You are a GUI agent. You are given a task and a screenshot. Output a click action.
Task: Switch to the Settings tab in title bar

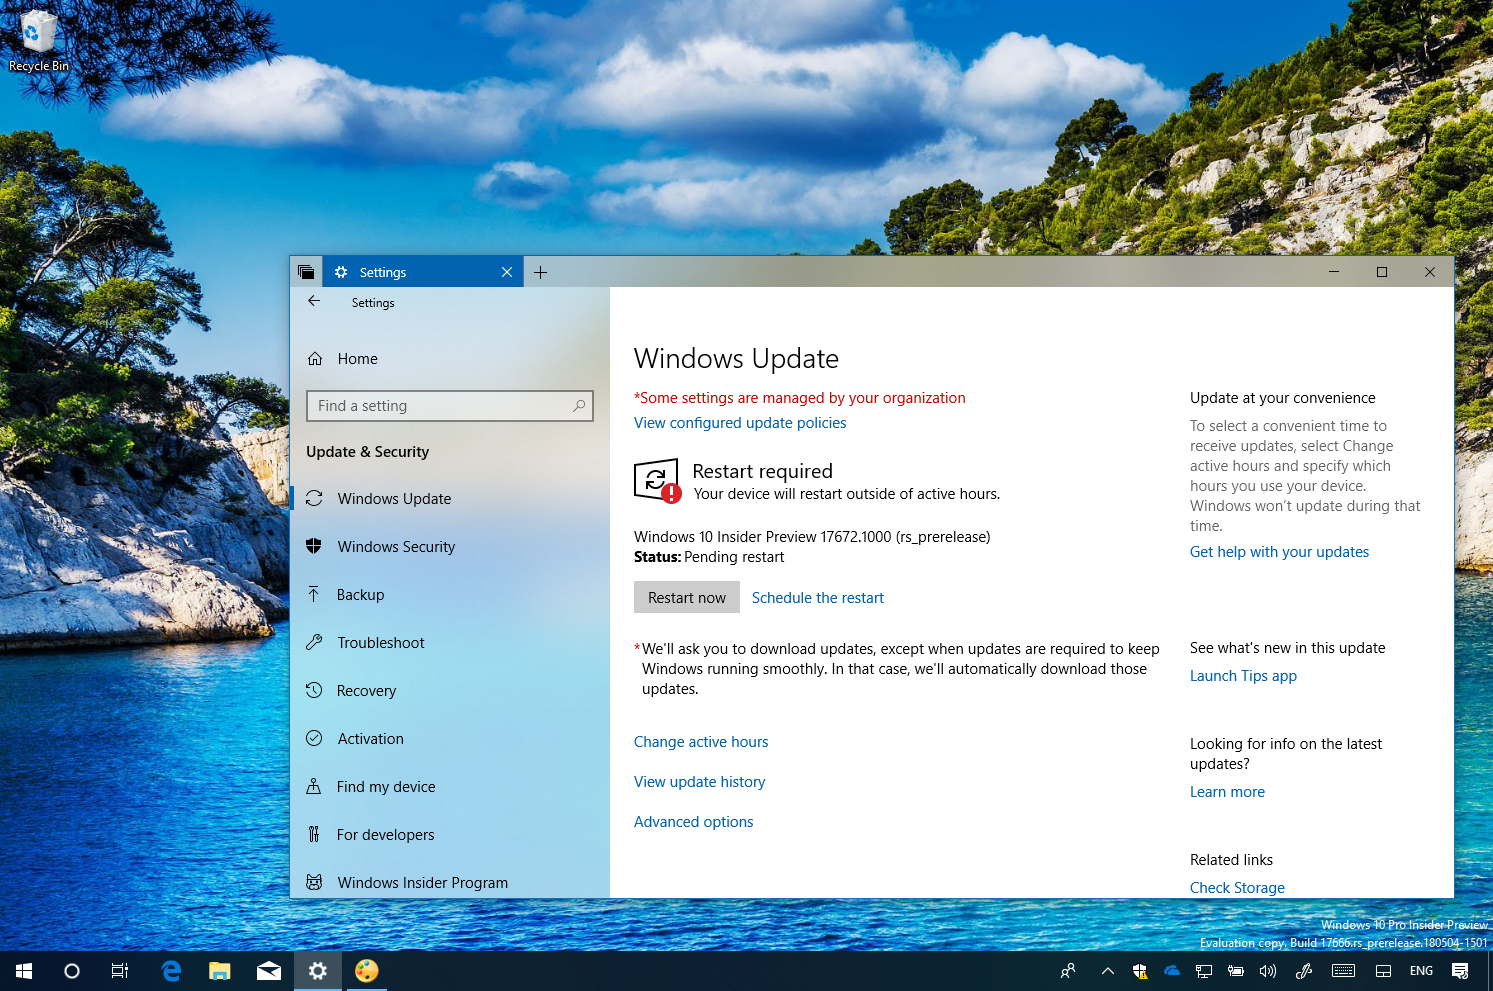point(422,272)
